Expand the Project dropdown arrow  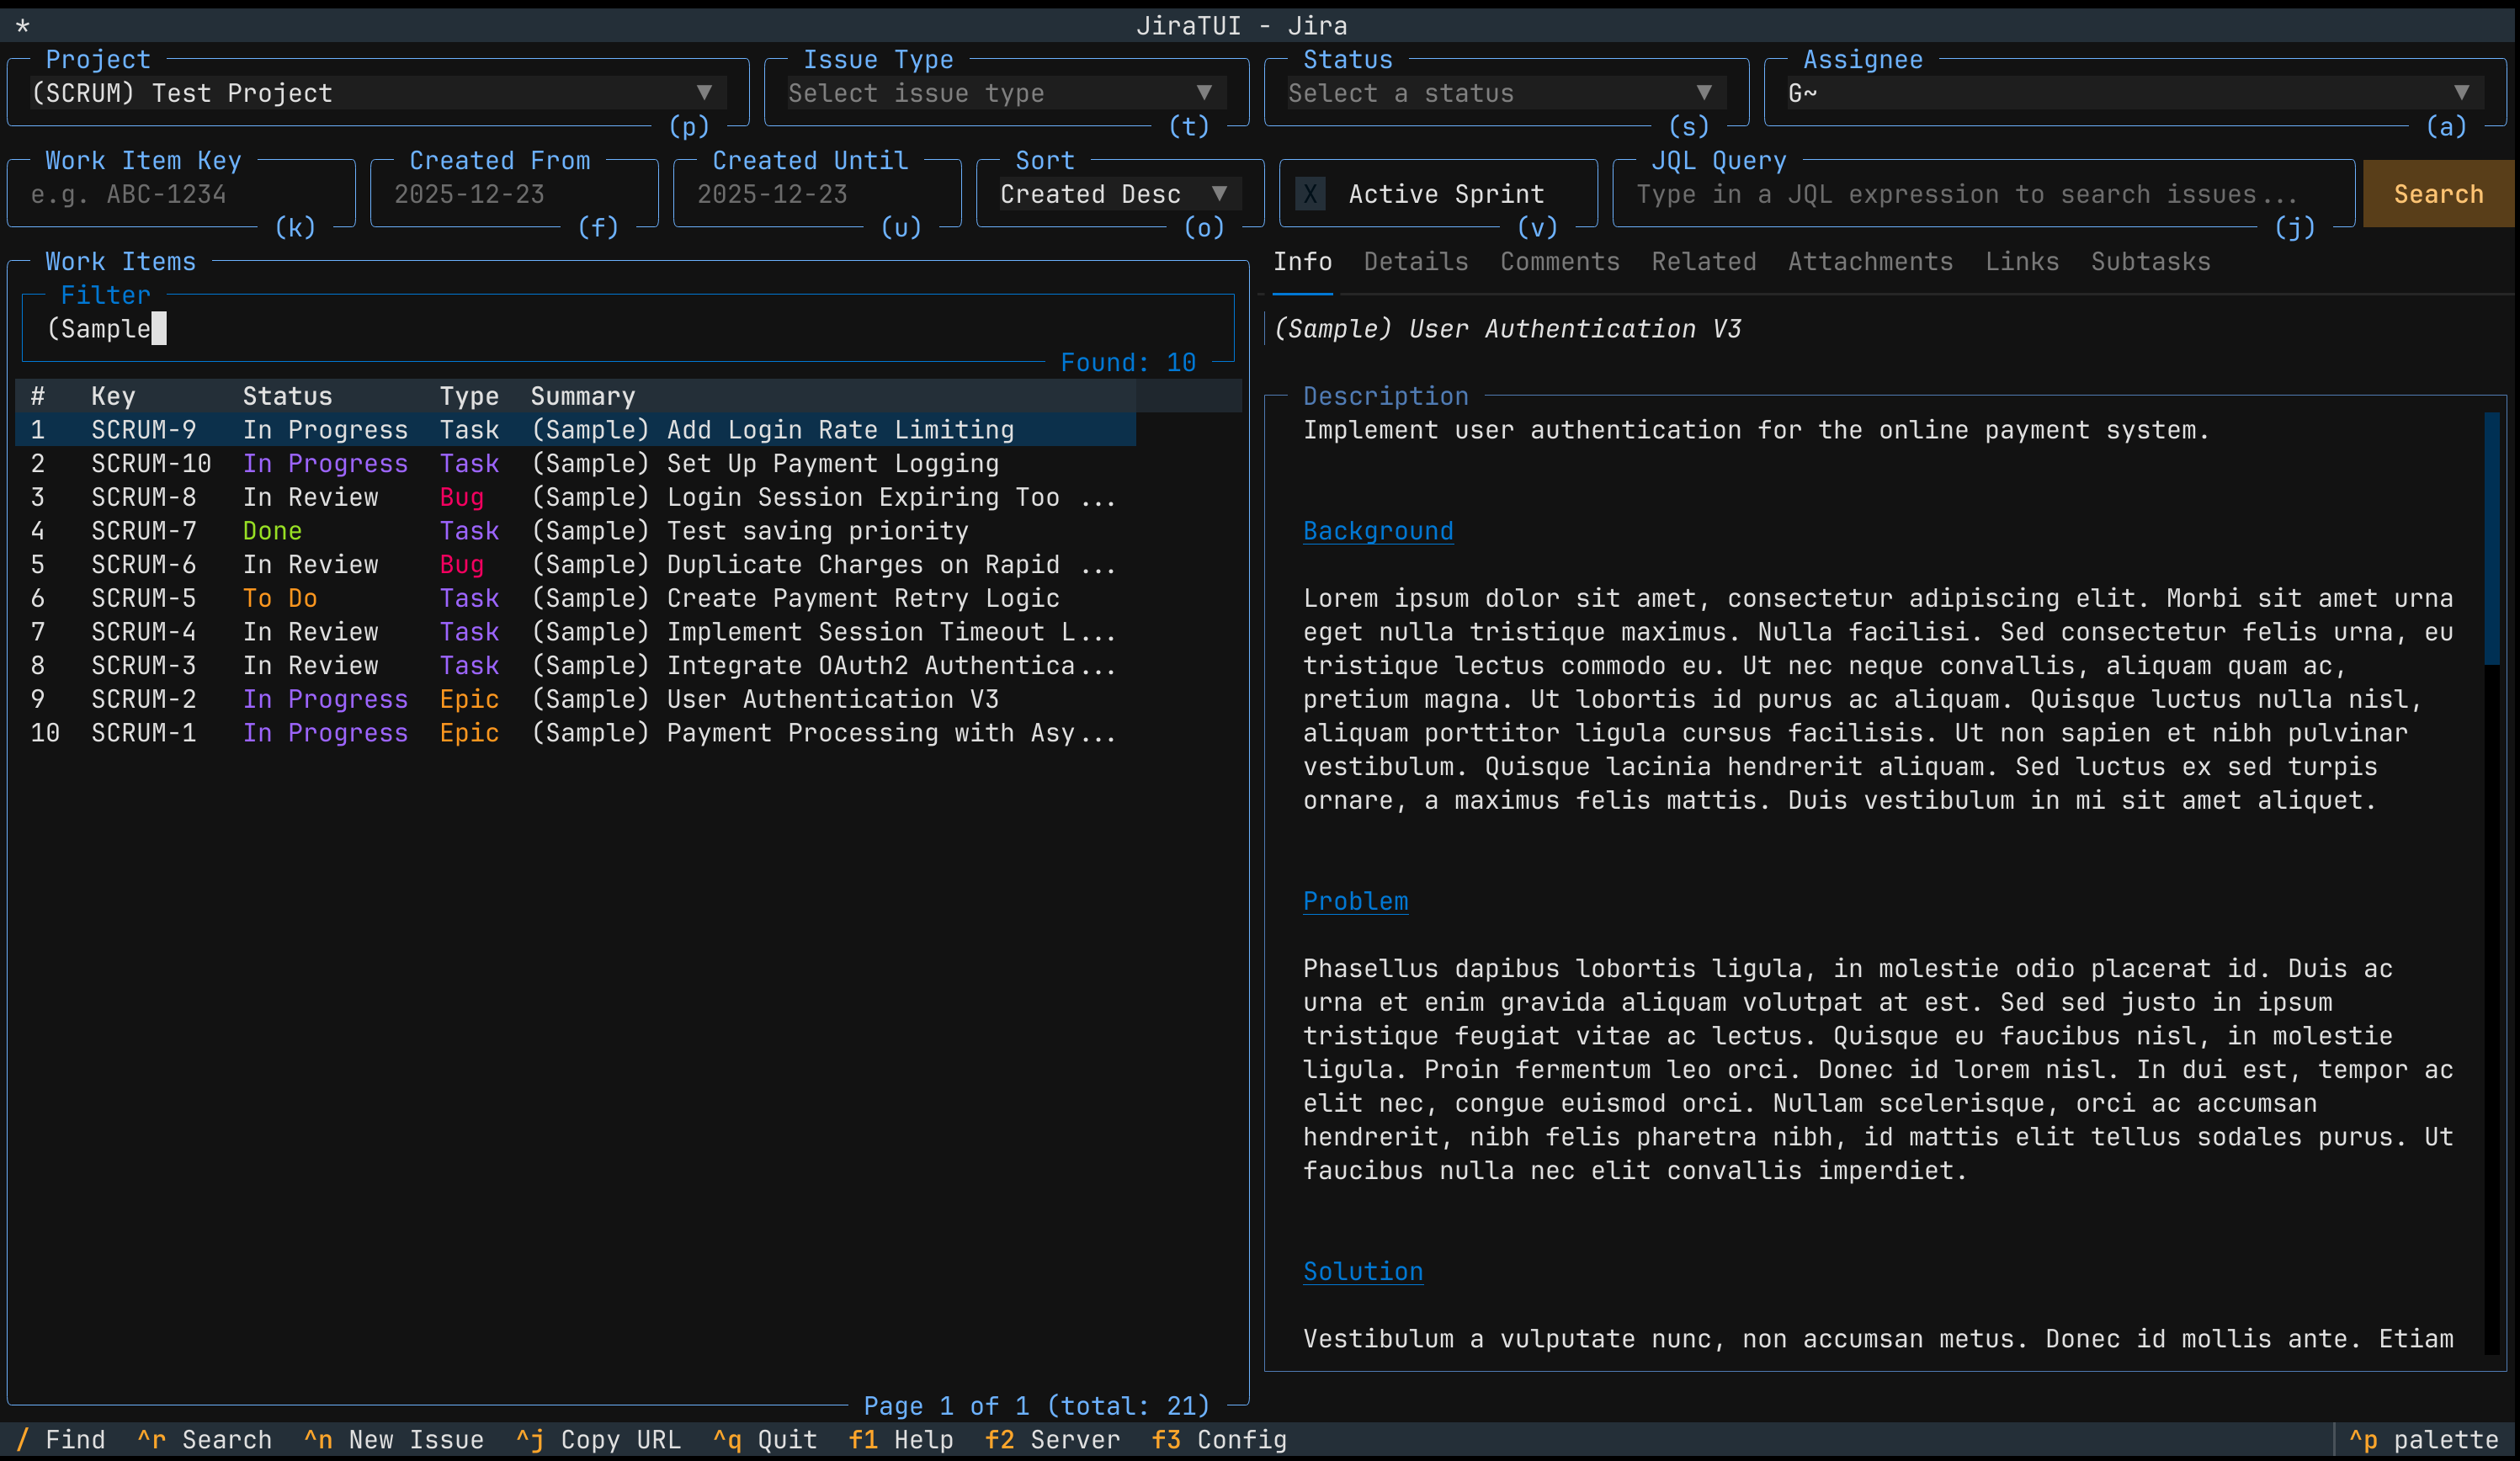click(x=704, y=93)
